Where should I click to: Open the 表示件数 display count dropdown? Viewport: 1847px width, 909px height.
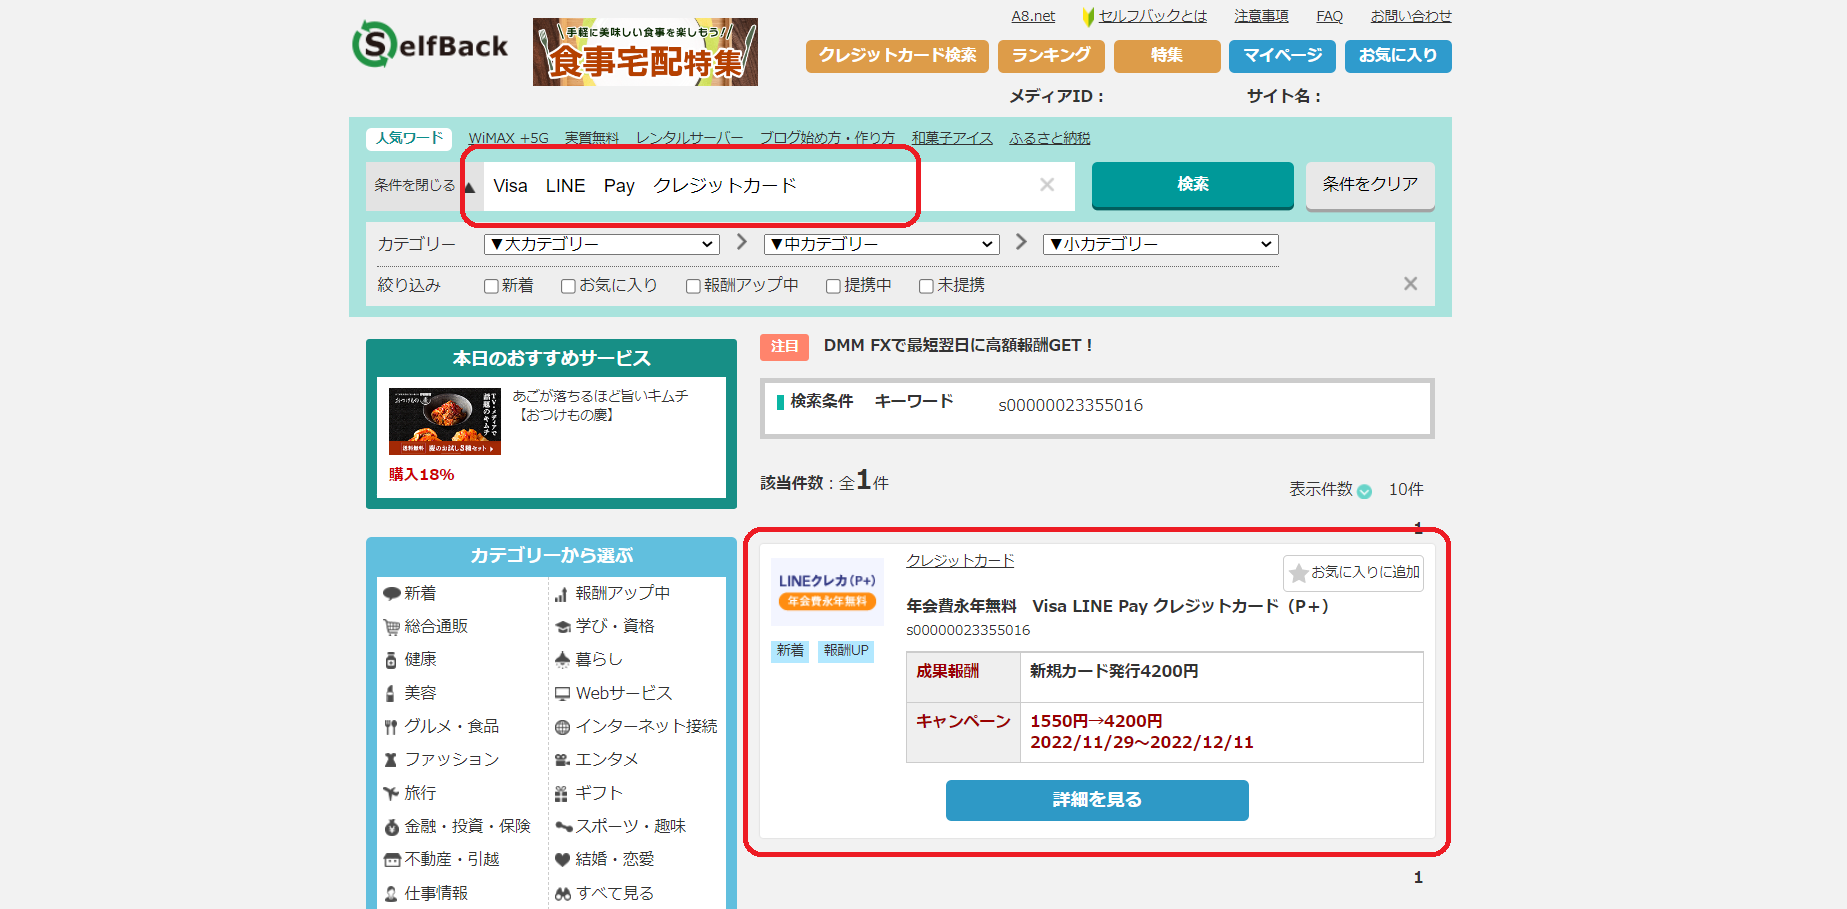point(1364,491)
